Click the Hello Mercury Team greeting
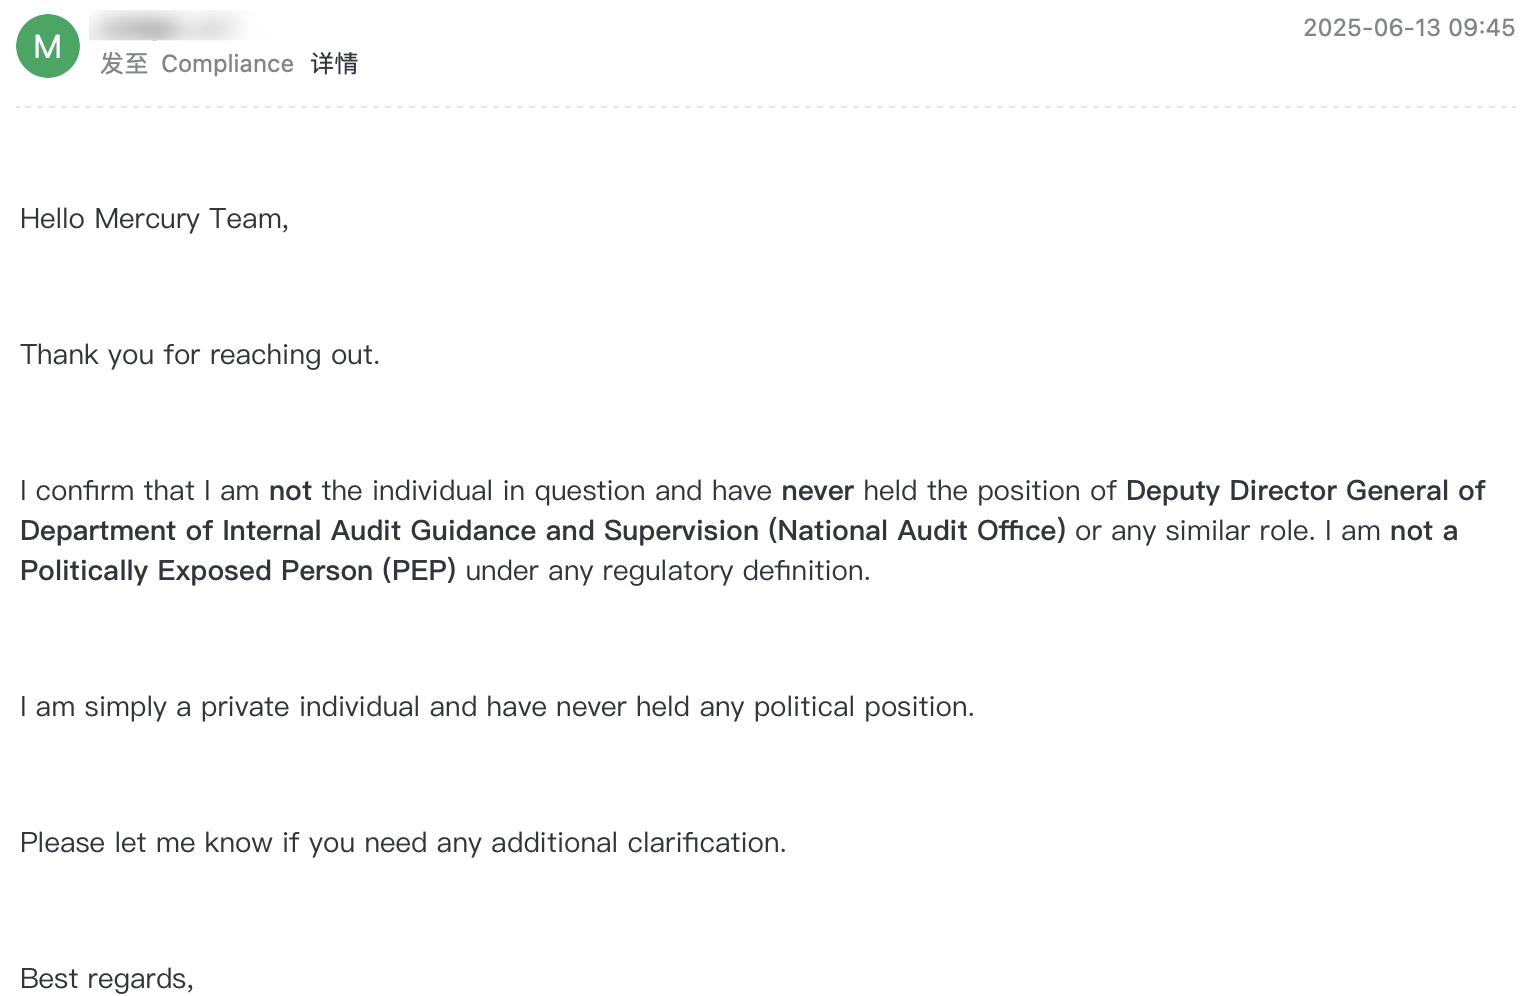Screen dimensions: 1536x996 154,219
